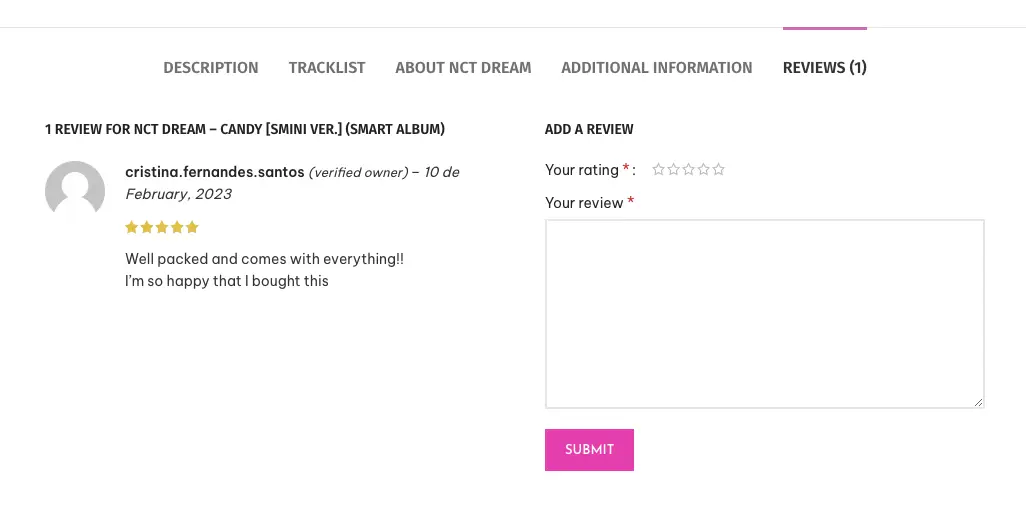This screenshot has height=531, width=1026.
Task: Pick the third rating star
Action: 688,170
